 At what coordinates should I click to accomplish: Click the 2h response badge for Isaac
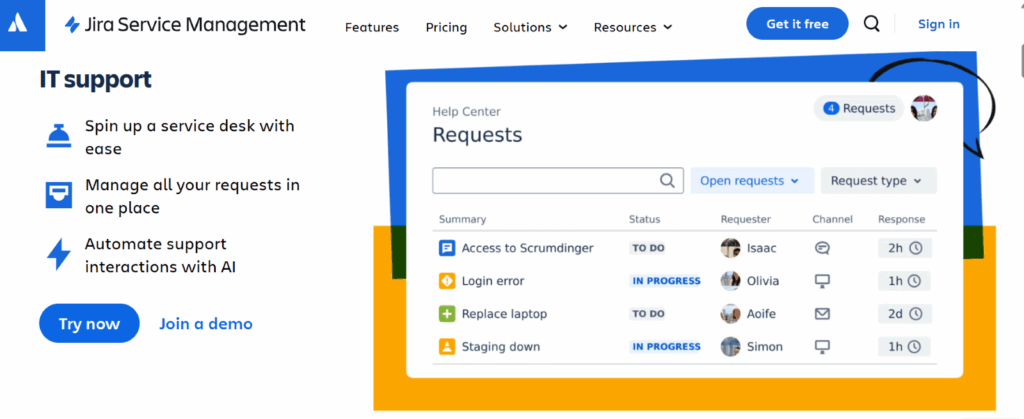904,248
